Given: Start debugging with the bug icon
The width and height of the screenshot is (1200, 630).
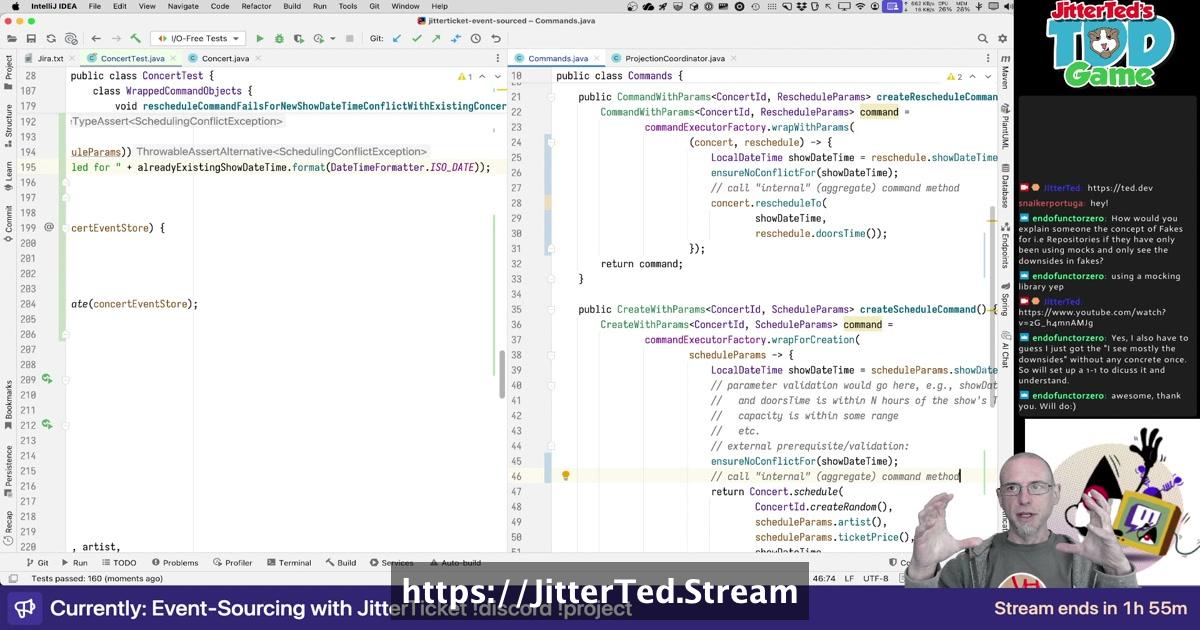Looking at the screenshot, I should point(279,39).
